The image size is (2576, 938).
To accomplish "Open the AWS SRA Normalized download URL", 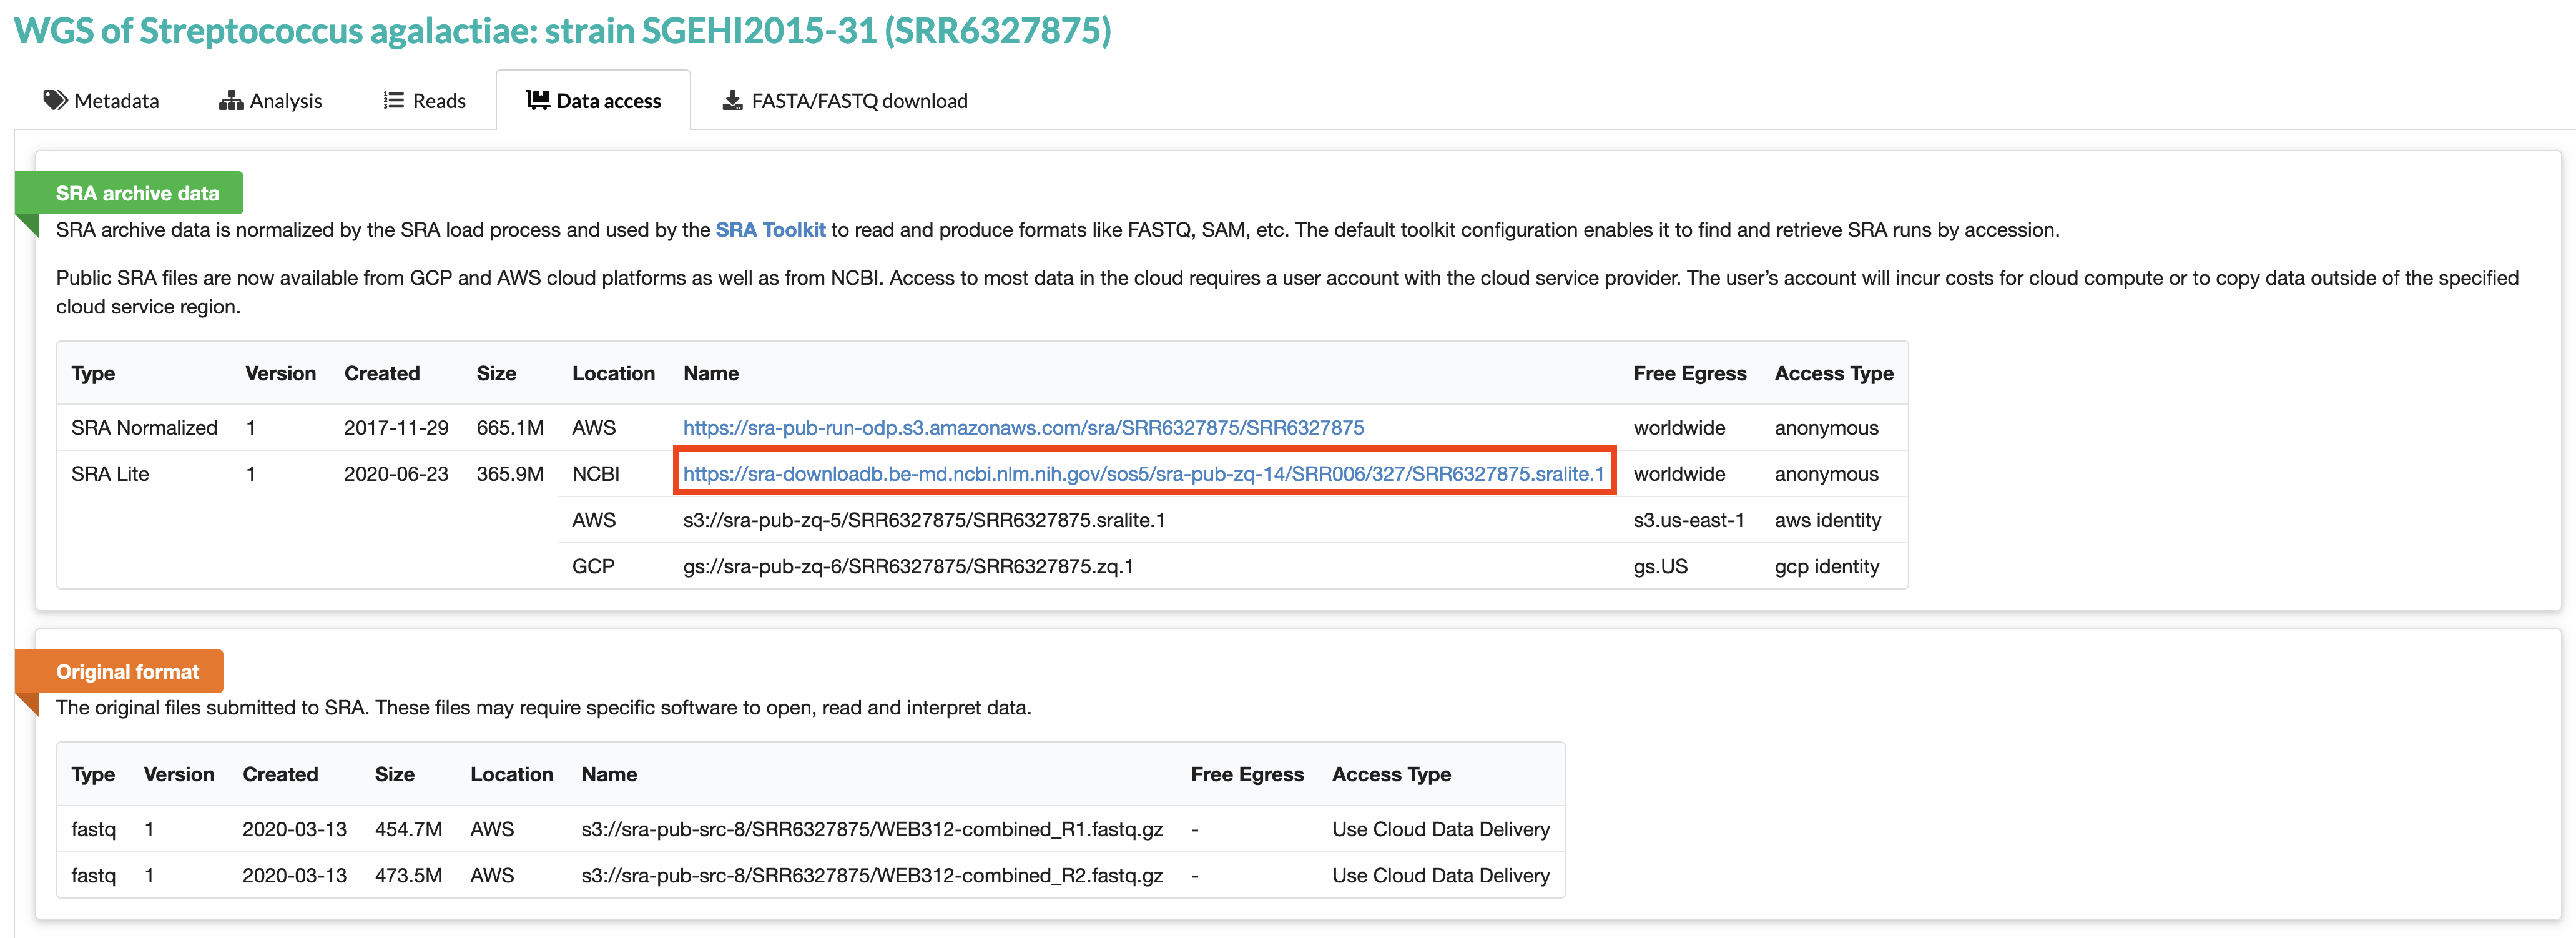I will coord(1022,428).
